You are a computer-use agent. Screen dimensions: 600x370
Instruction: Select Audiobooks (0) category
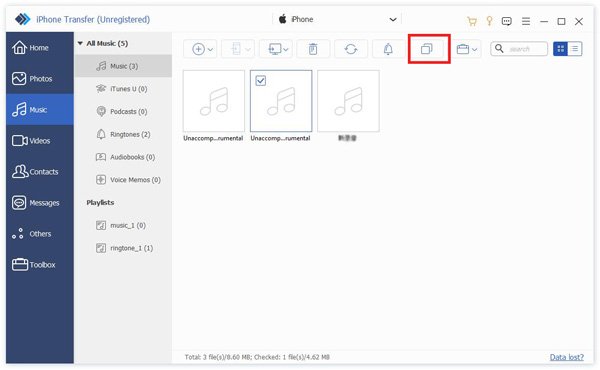tap(123, 157)
